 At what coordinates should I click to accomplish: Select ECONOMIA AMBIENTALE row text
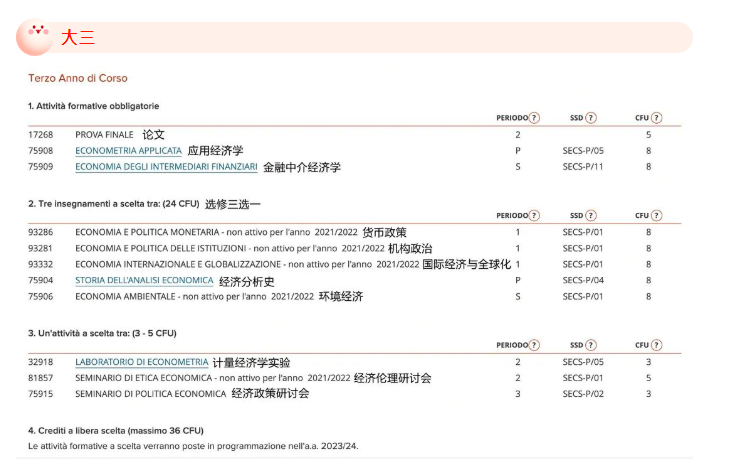[194, 296]
